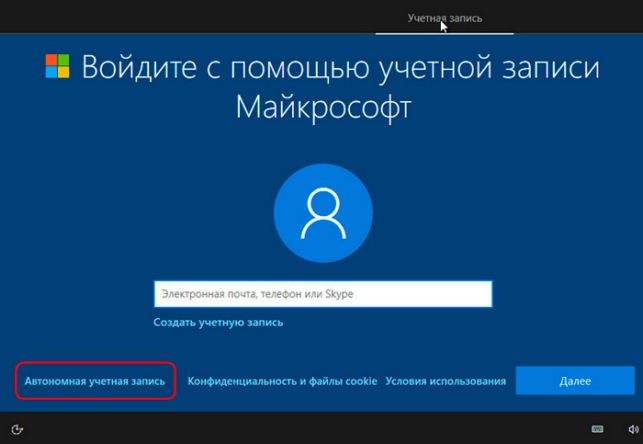Choose Автономная учетная запись link
Viewport: 643px width, 444px height.
tap(95, 381)
